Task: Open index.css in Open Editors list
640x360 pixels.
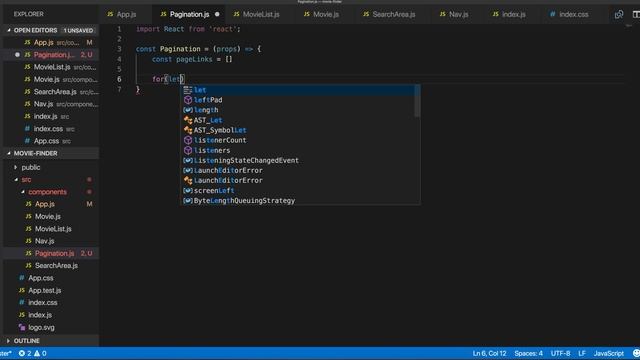Action: pos(51,129)
